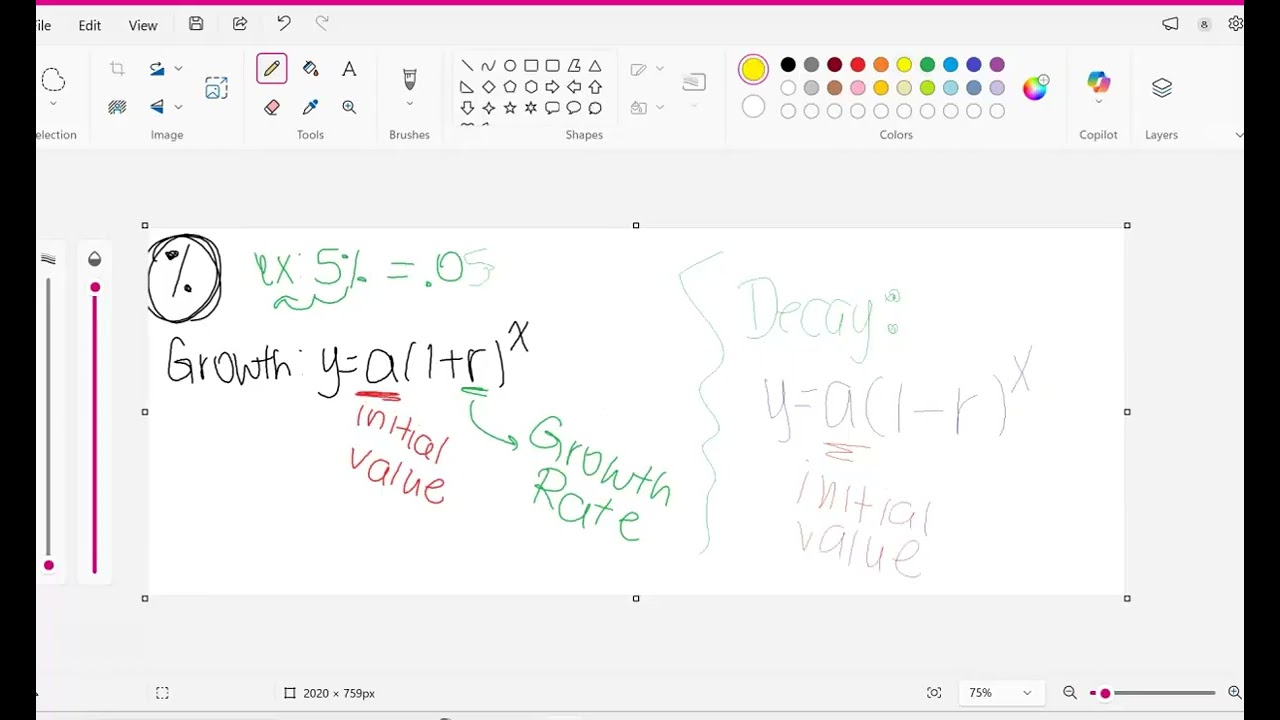Viewport: 1280px width, 720px height.
Task: Select the Magnifier tool
Action: pyautogui.click(x=349, y=107)
